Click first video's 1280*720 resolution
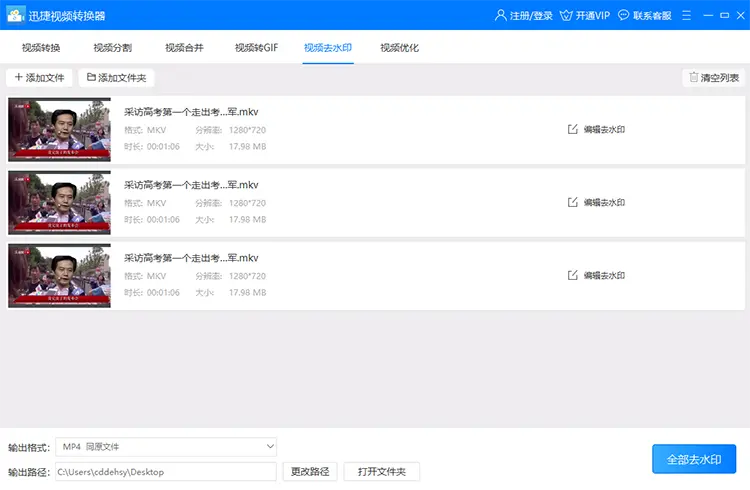Screen dimensions: 750x490 (x=247, y=130)
